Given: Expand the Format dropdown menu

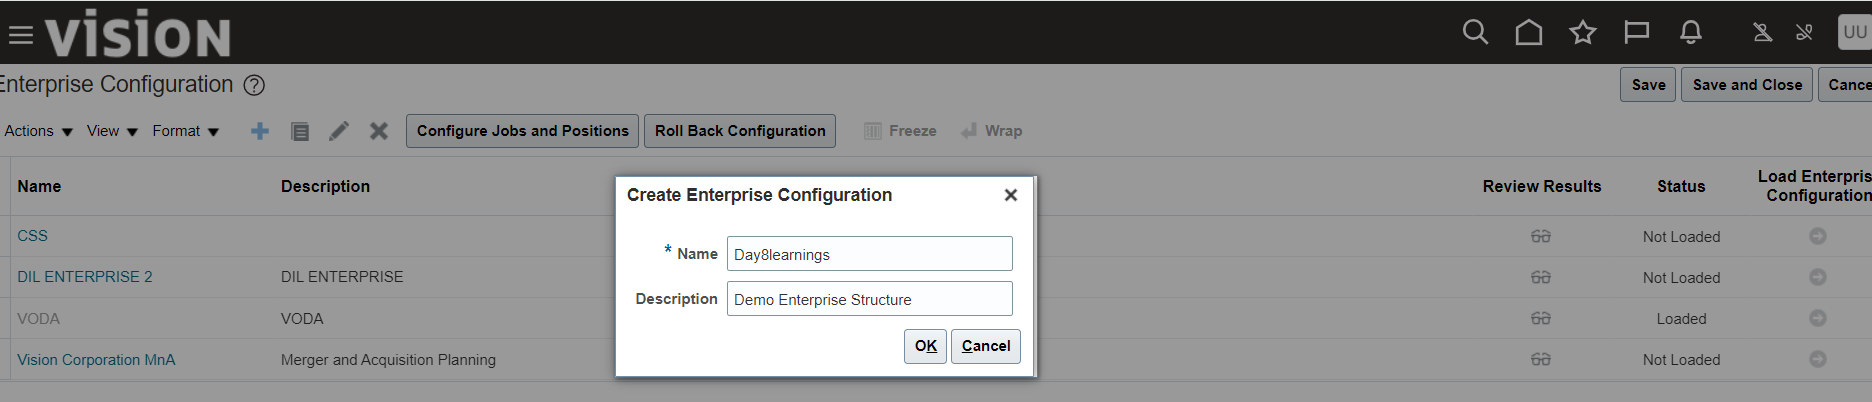Looking at the screenshot, I should [x=185, y=131].
